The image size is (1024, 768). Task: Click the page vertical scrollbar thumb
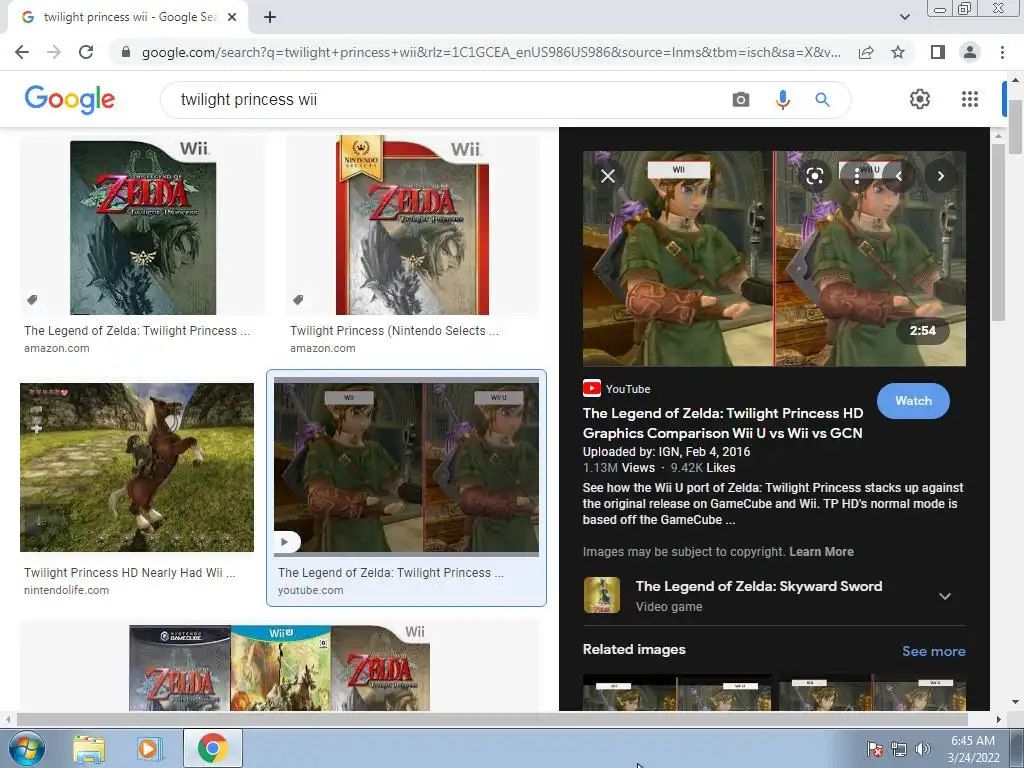tap(1014, 127)
